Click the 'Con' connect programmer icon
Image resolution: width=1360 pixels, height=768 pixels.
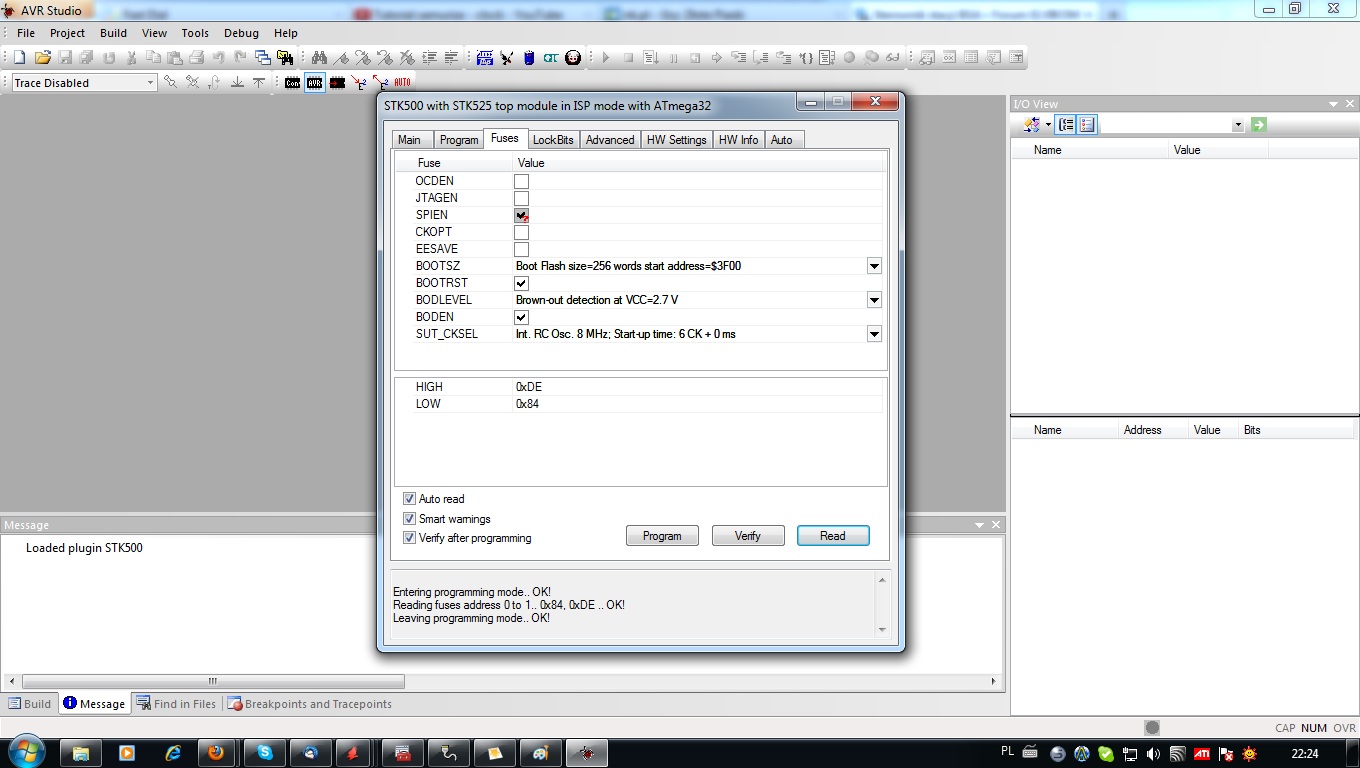click(292, 83)
